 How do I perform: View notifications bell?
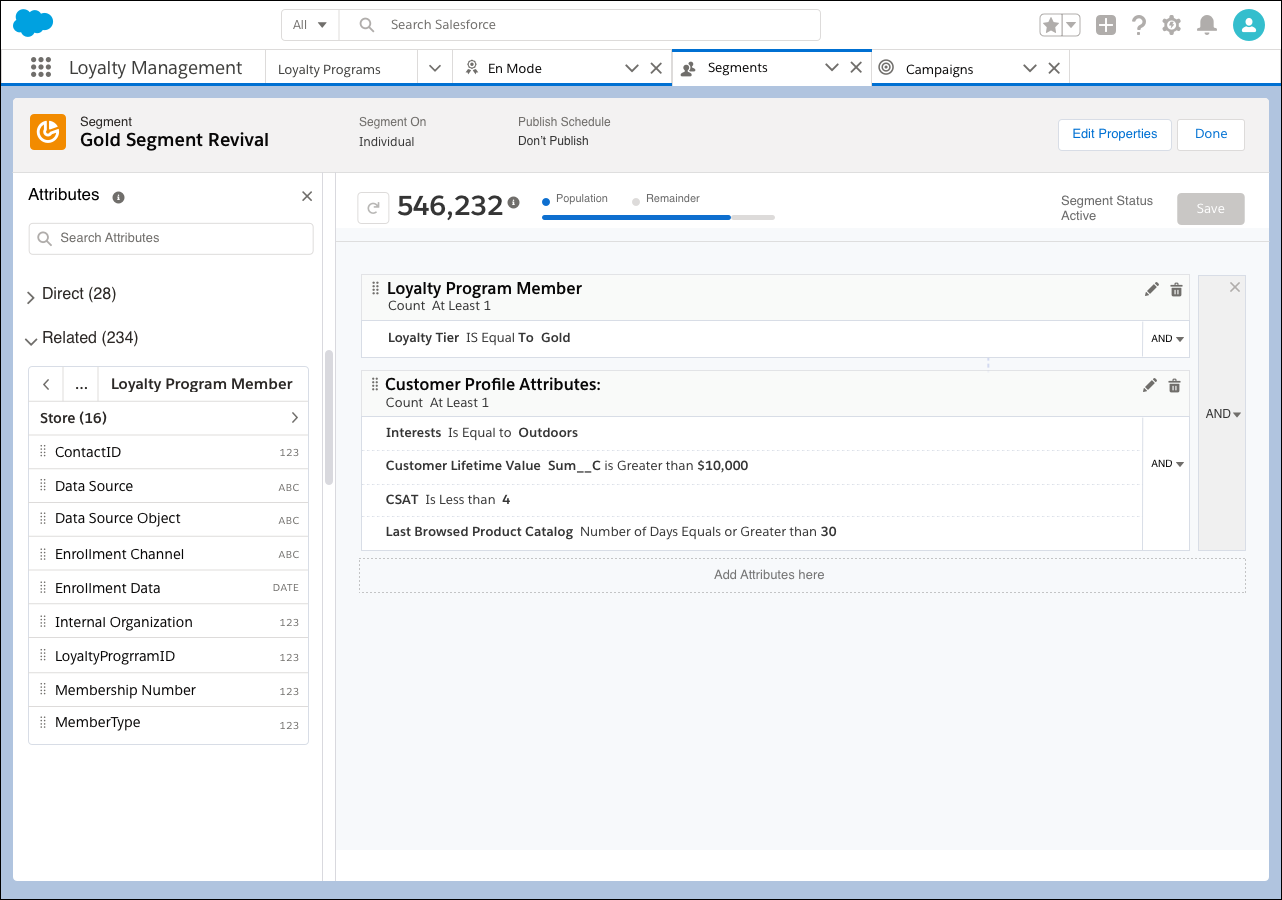pyautogui.click(x=1205, y=24)
